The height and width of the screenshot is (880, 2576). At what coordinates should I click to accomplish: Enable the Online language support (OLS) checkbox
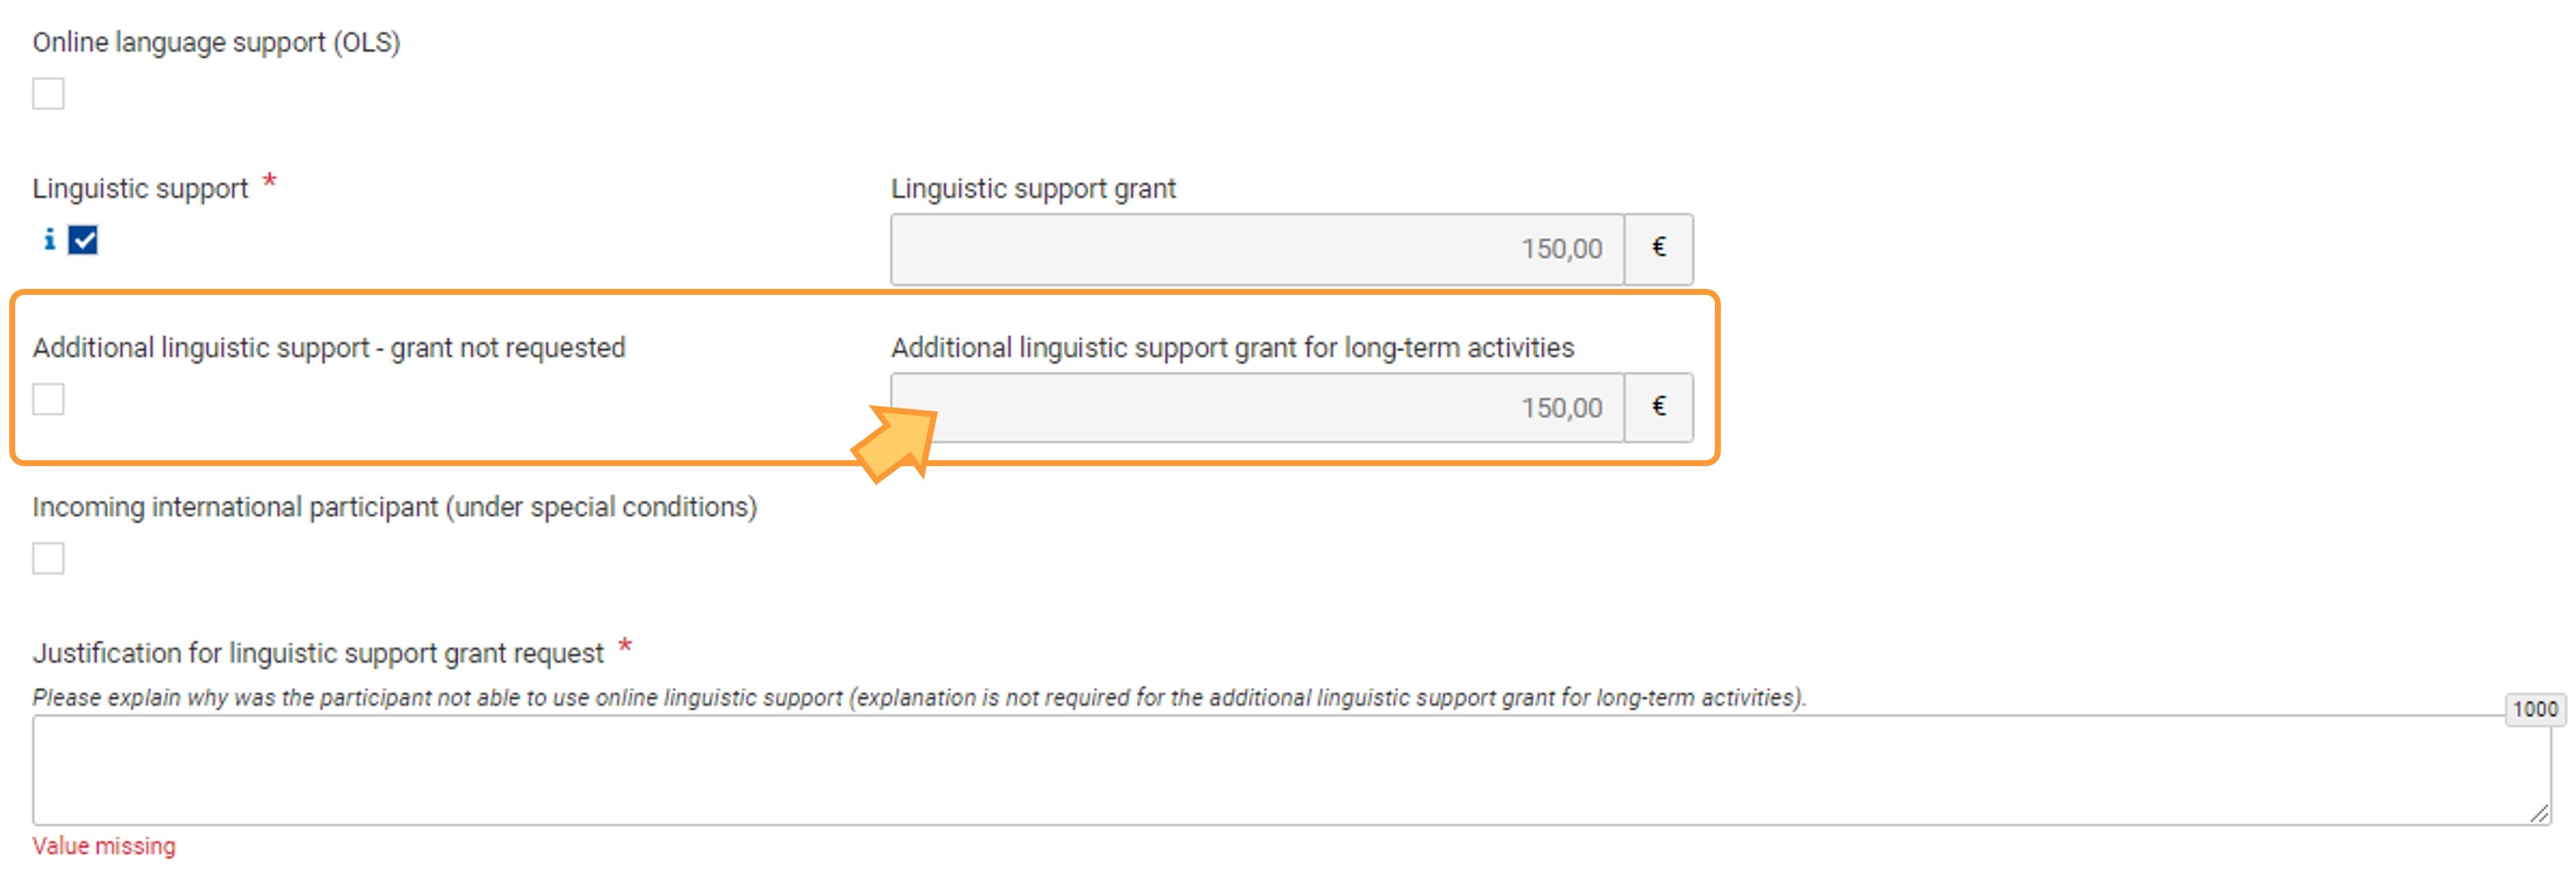(48, 94)
